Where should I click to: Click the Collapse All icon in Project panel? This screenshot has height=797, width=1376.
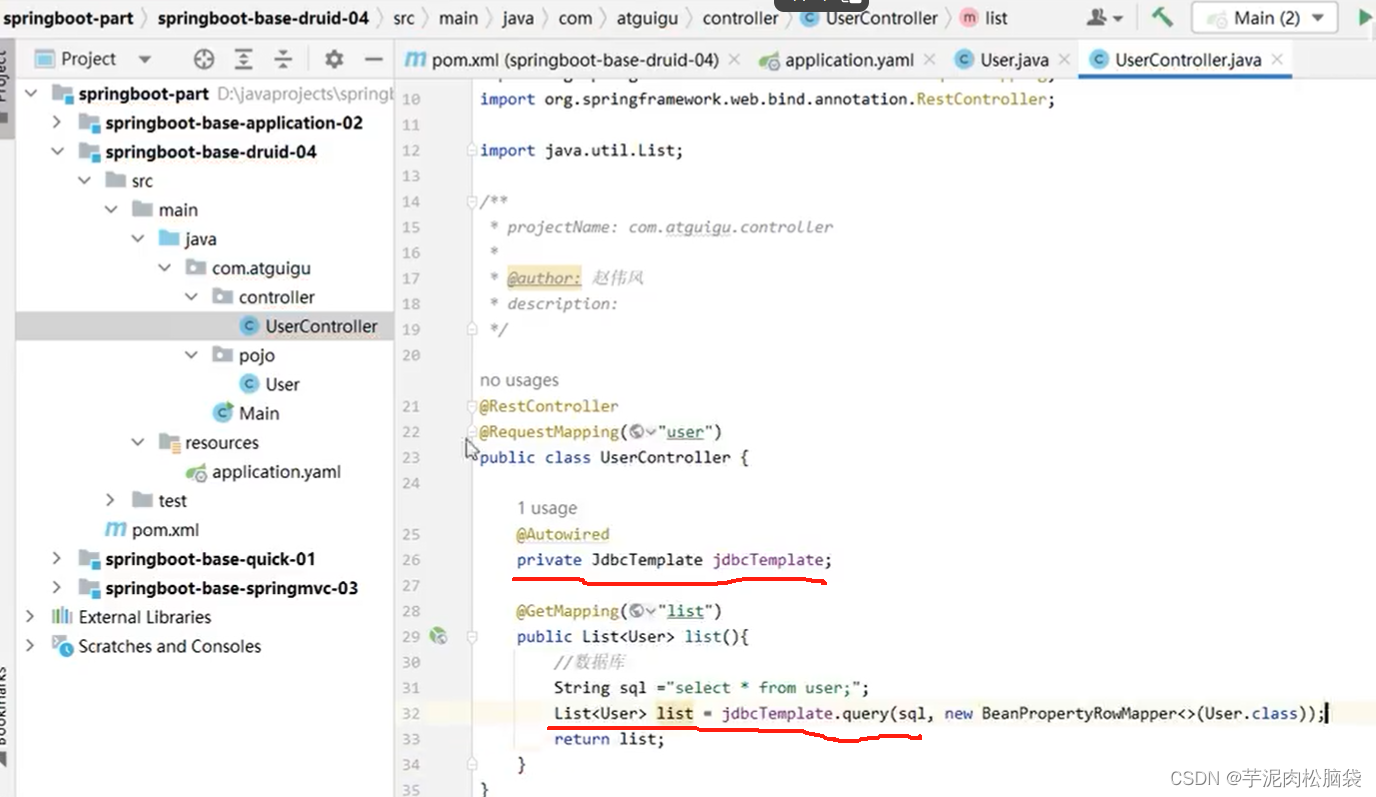pos(283,59)
